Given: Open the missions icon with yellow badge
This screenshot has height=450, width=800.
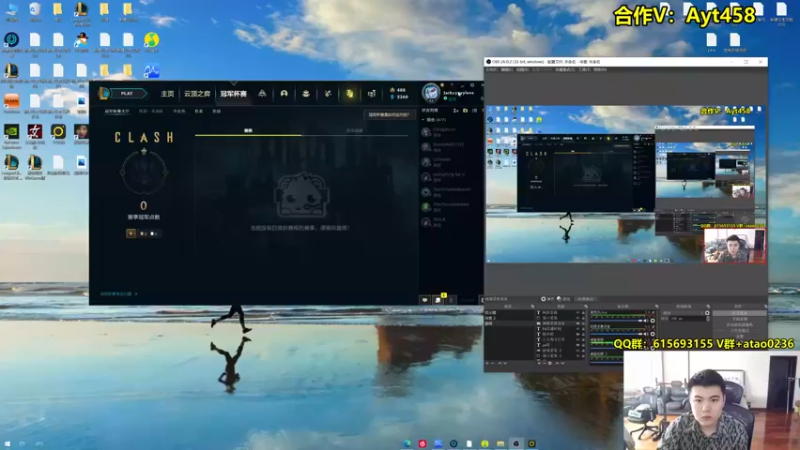Looking at the screenshot, I should [439, 299].
